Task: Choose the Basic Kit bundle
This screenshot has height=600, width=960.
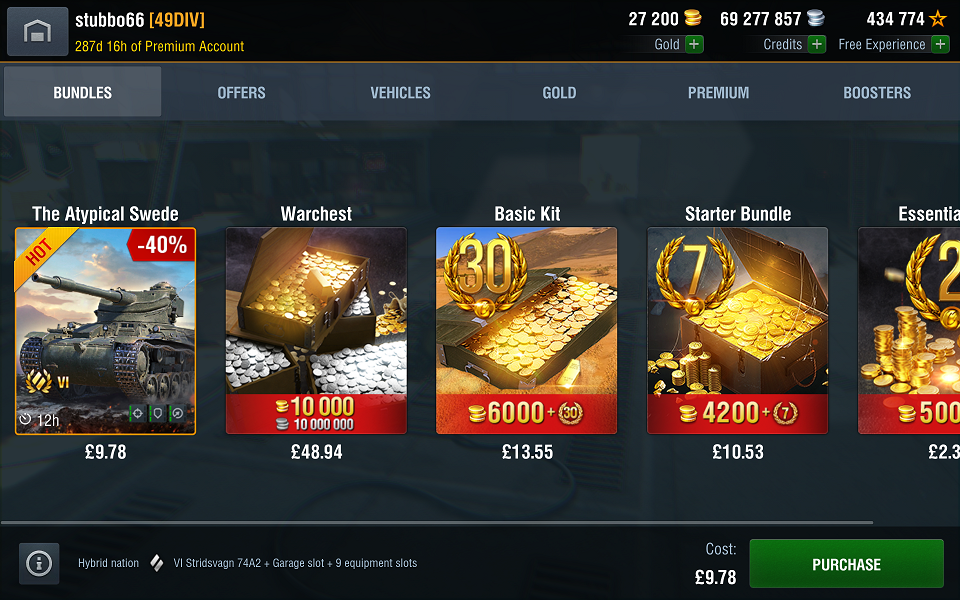Action: [527, 331]
